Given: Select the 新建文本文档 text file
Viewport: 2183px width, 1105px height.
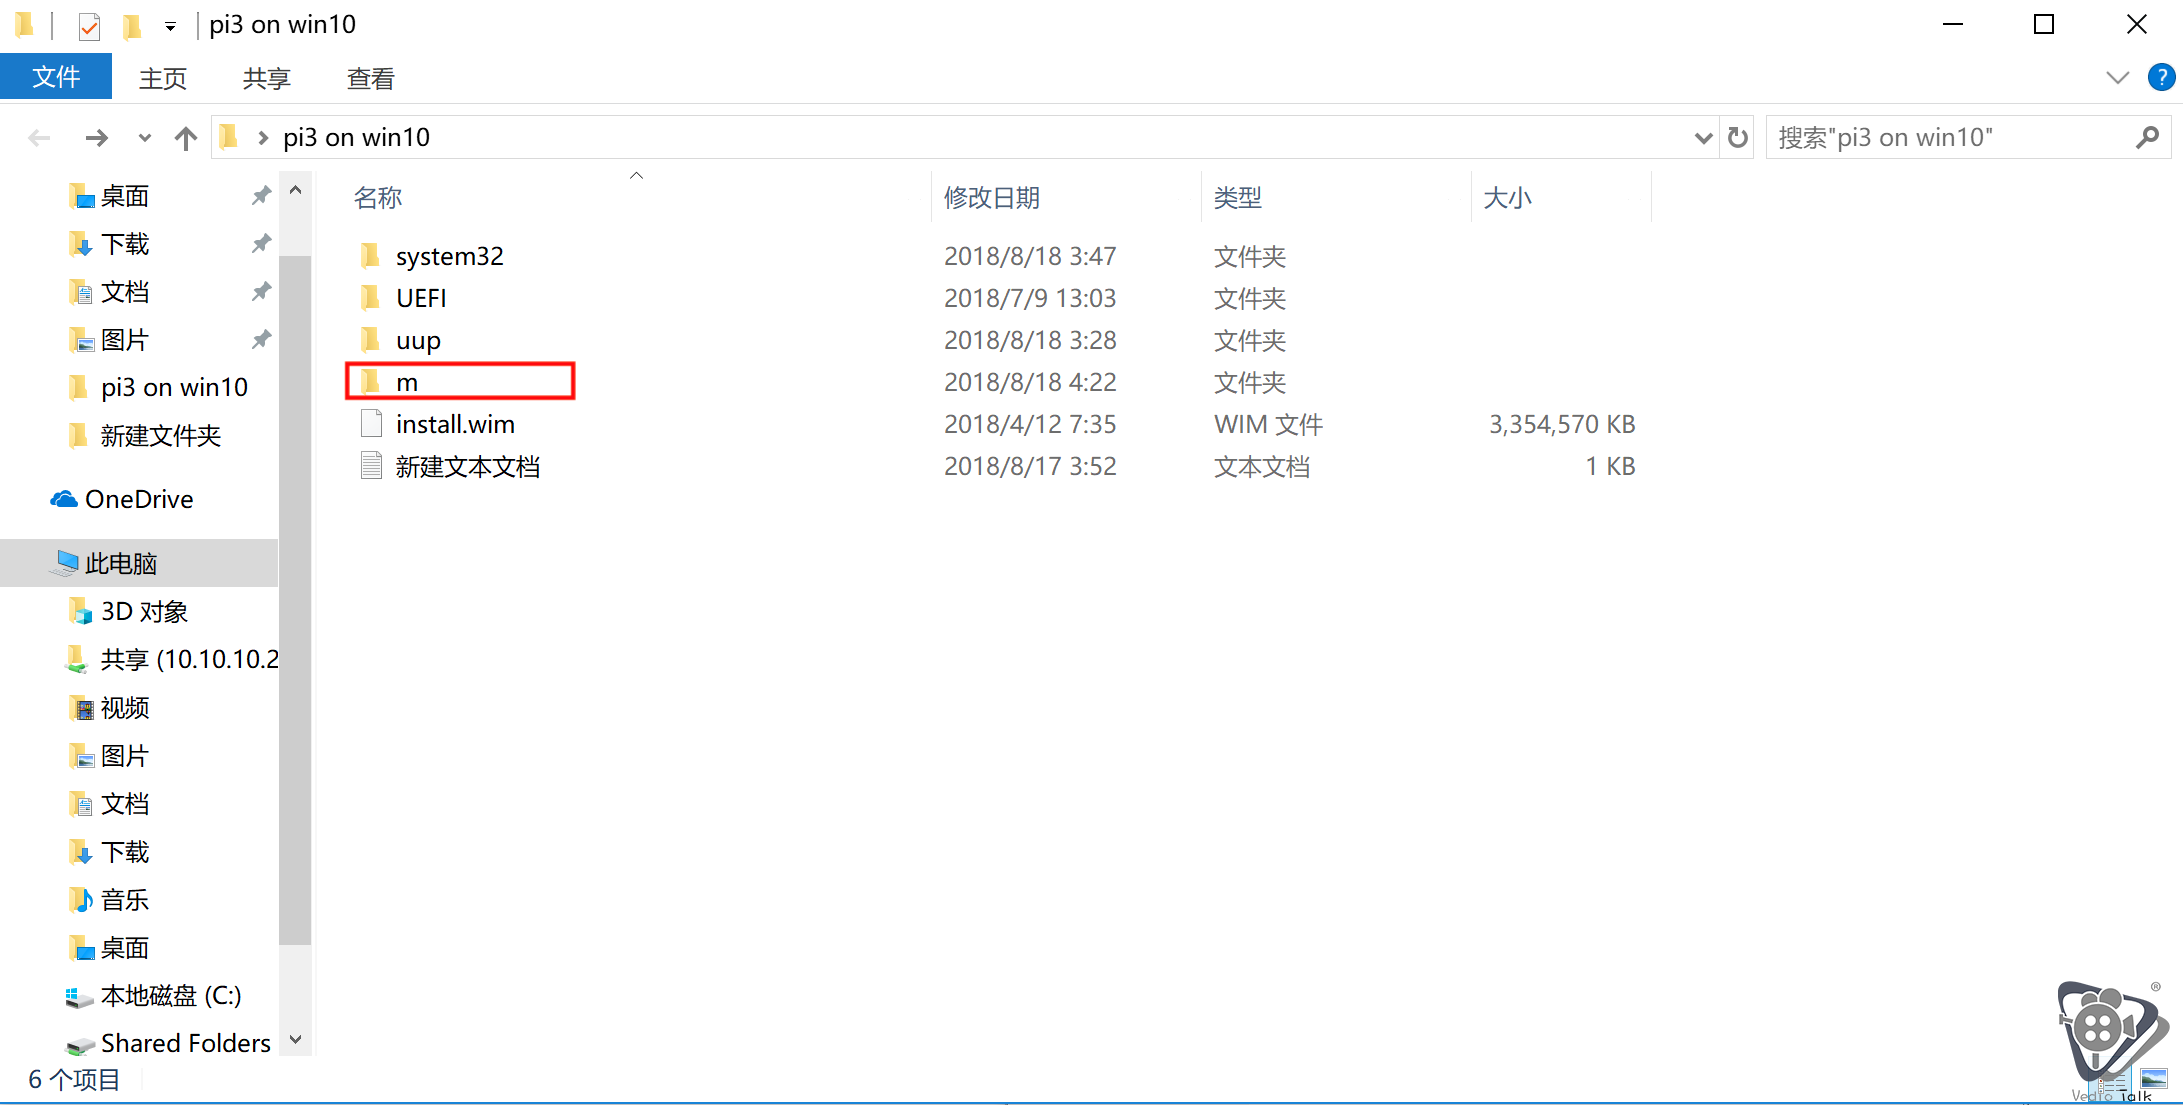Looking at the screenshot, I should coord(467,466).
